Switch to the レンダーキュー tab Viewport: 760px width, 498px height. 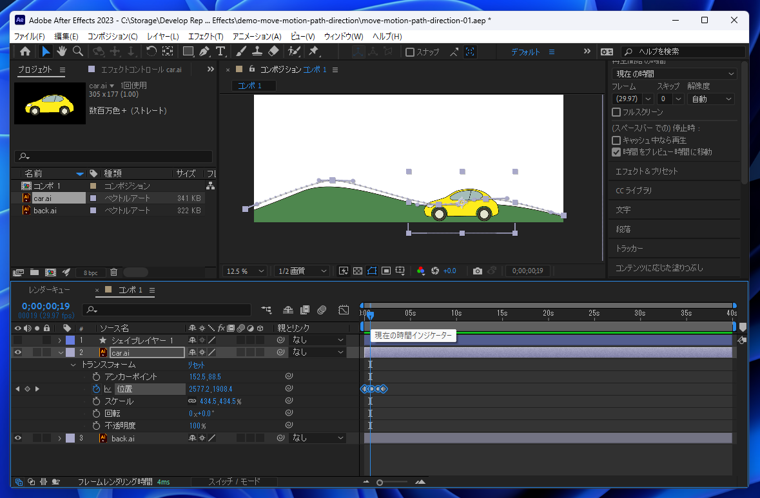(49, 289)
